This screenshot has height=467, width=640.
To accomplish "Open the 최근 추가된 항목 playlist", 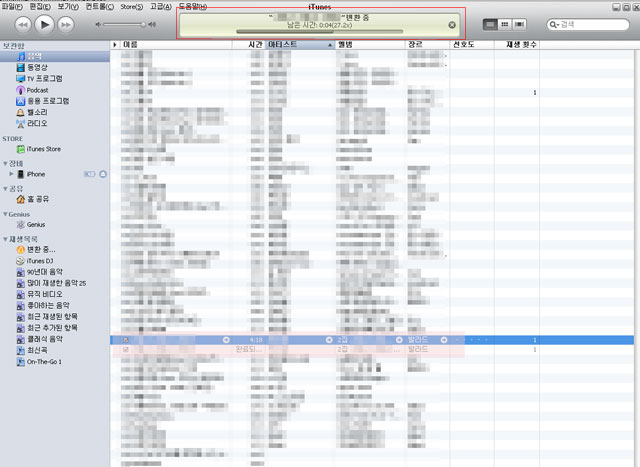I will click(47, 327).
